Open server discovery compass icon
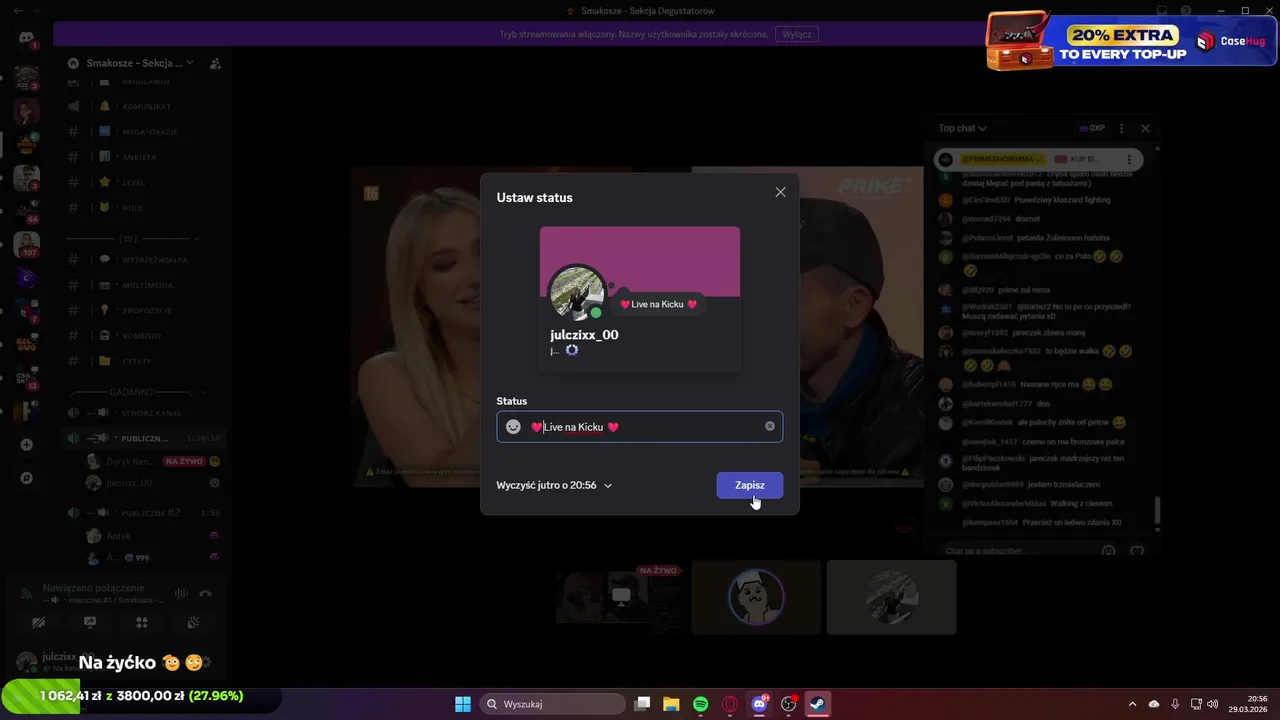 pos(26,478)
